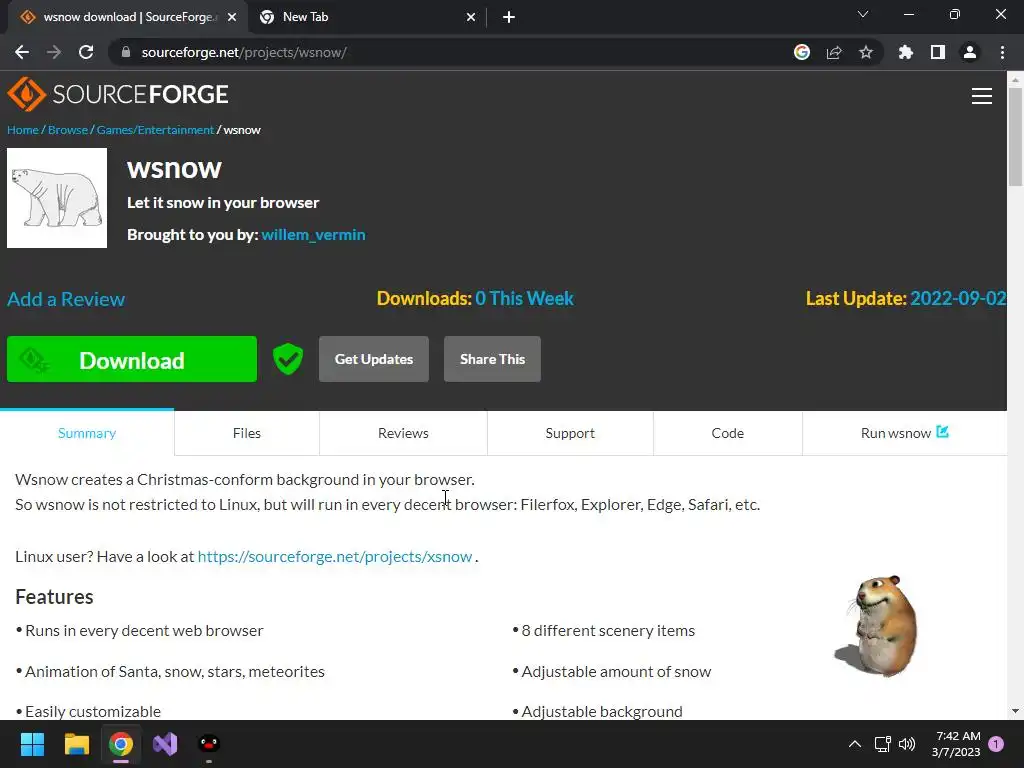Click the polar bear project thumbnail

pos(57,198)
